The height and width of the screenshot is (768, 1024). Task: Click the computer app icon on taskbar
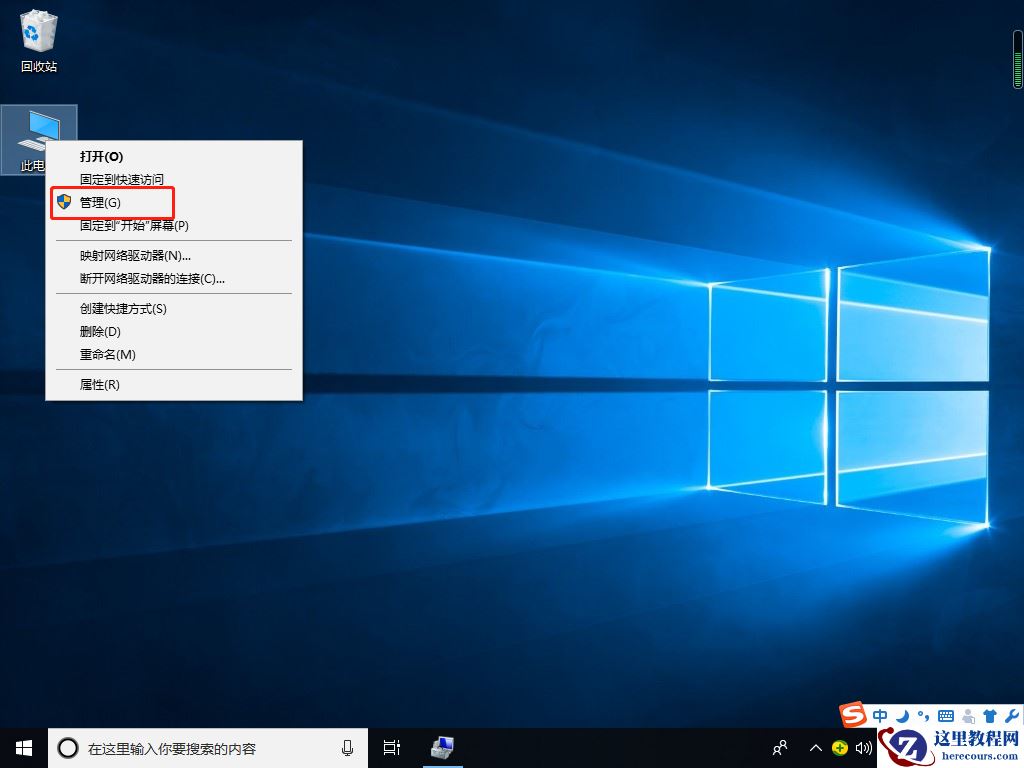[441, 747]
